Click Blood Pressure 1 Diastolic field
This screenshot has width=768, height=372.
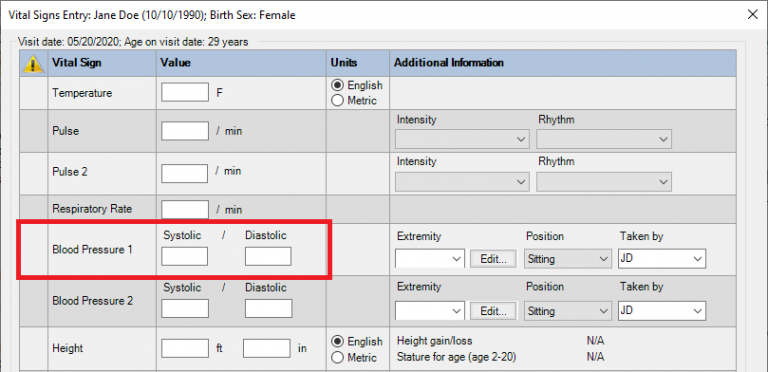point(268,256)
